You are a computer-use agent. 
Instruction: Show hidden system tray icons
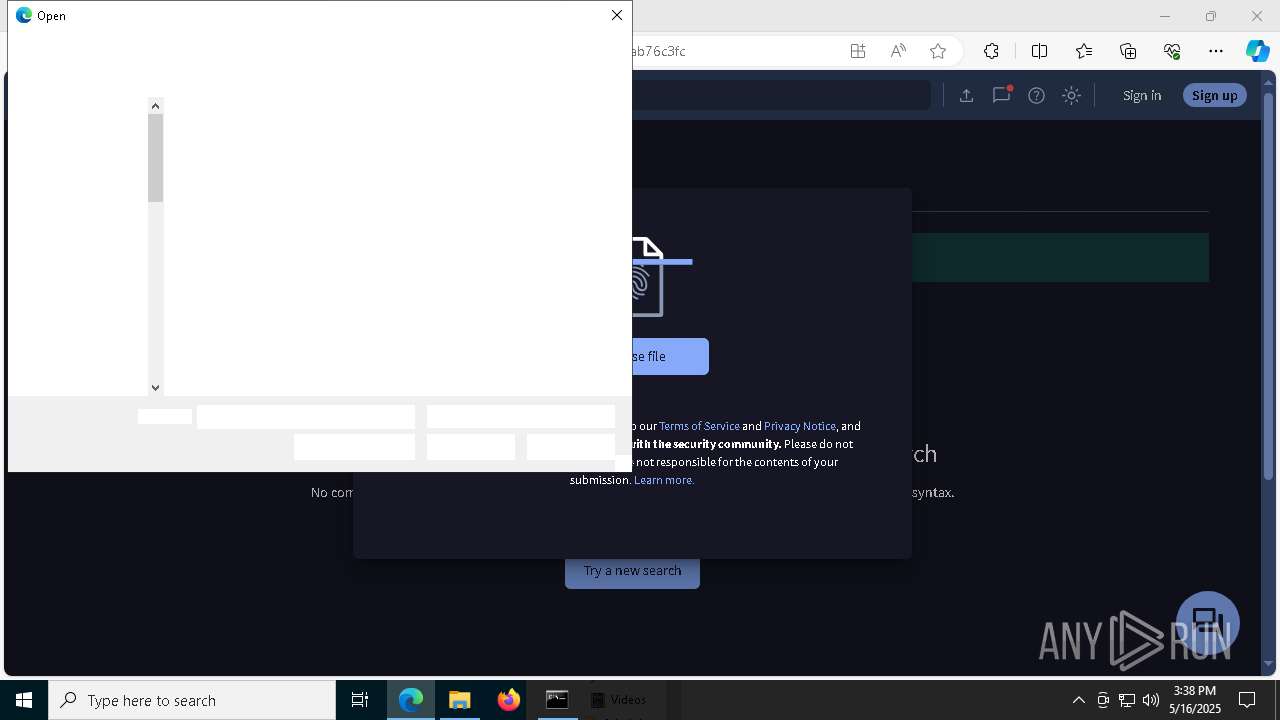click(1078, 700)
